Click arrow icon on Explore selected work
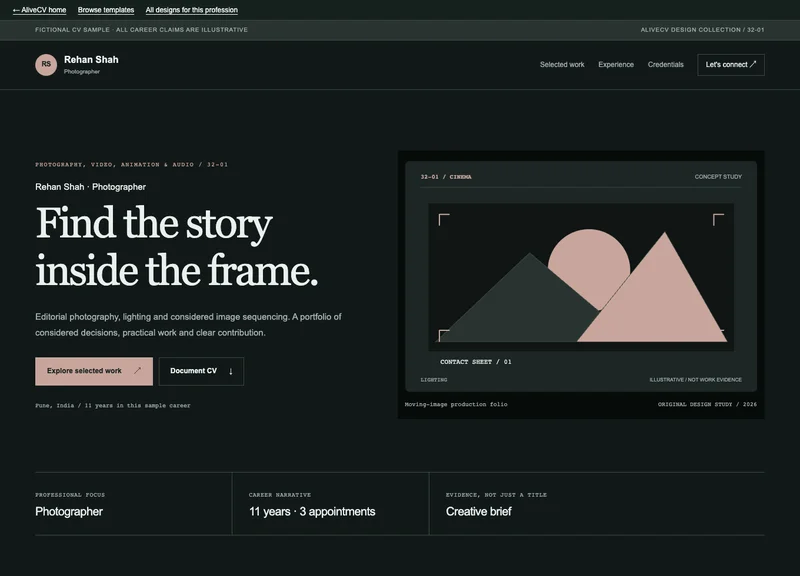This screenshot has height=576, width=800. (x=137, y=370)
